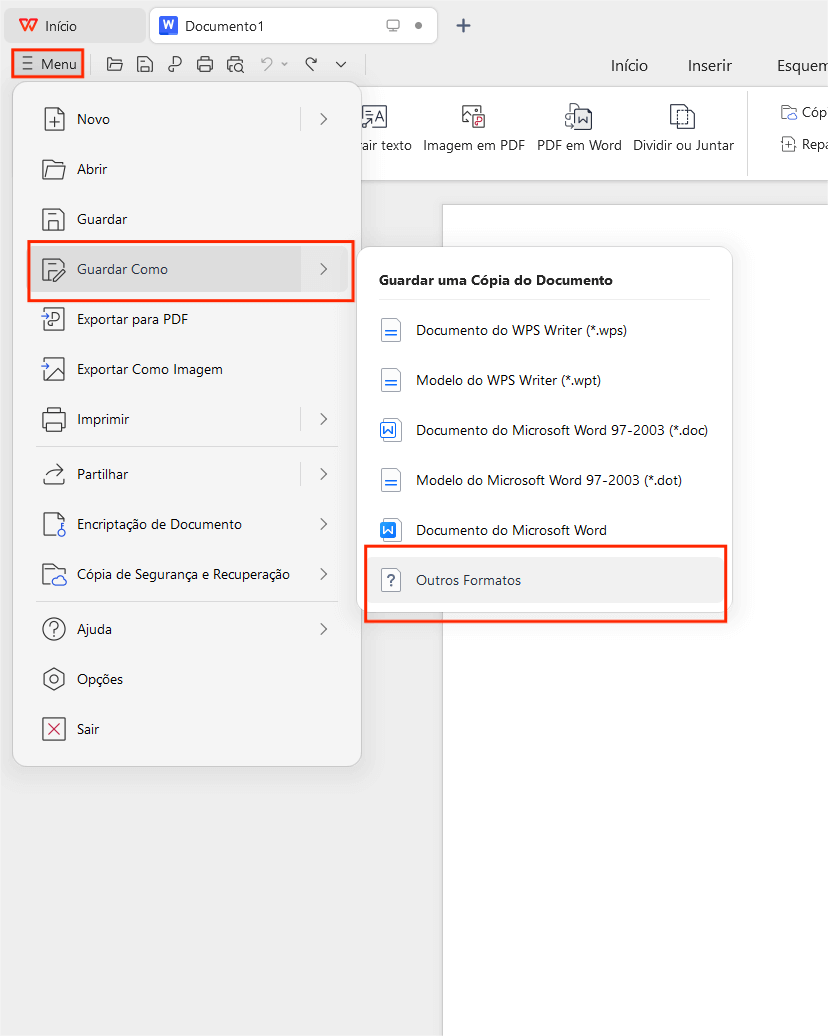The width and height of the screenshot is (828, 1036).
Task: Click the PDF em Word tool
Action: click(x=579, y=128)
